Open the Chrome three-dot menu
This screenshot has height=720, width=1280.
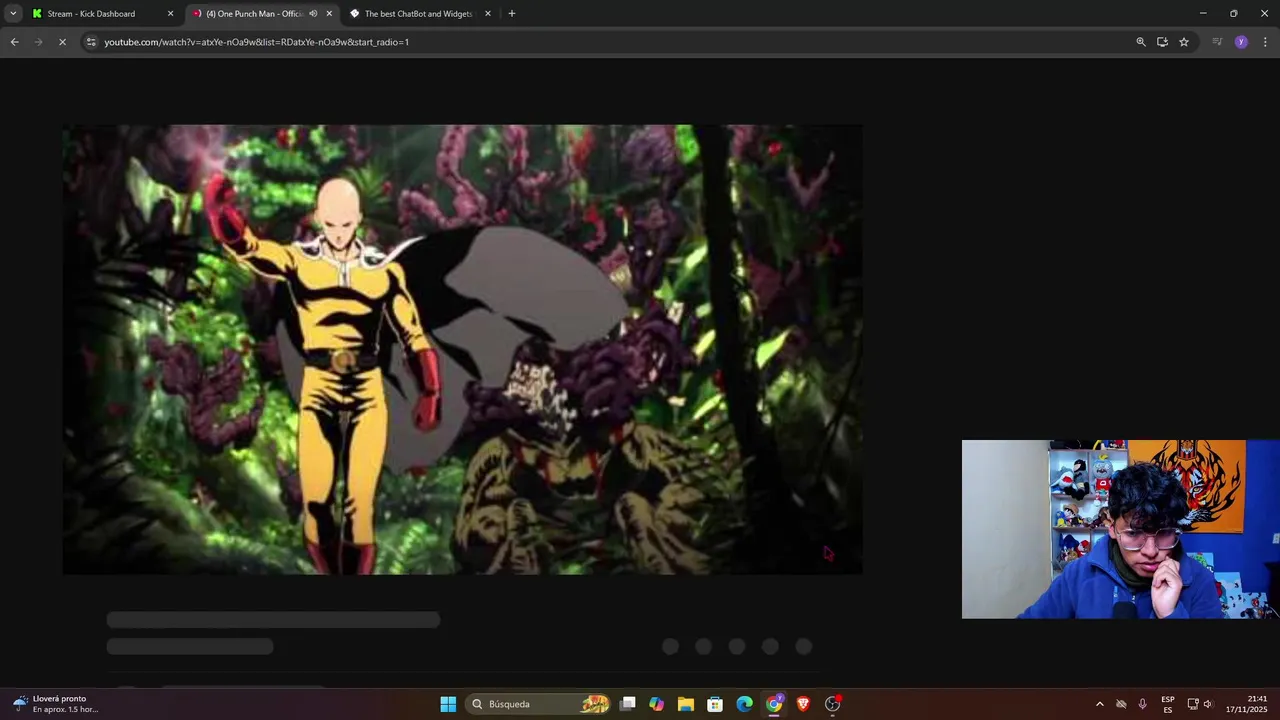pos(1265,42)
